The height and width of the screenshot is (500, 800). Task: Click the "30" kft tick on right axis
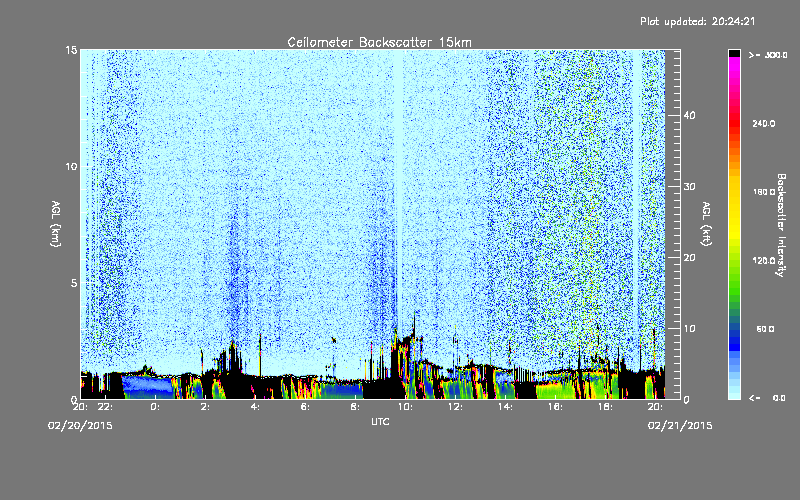pyautogui.click(x=689, y=186)
